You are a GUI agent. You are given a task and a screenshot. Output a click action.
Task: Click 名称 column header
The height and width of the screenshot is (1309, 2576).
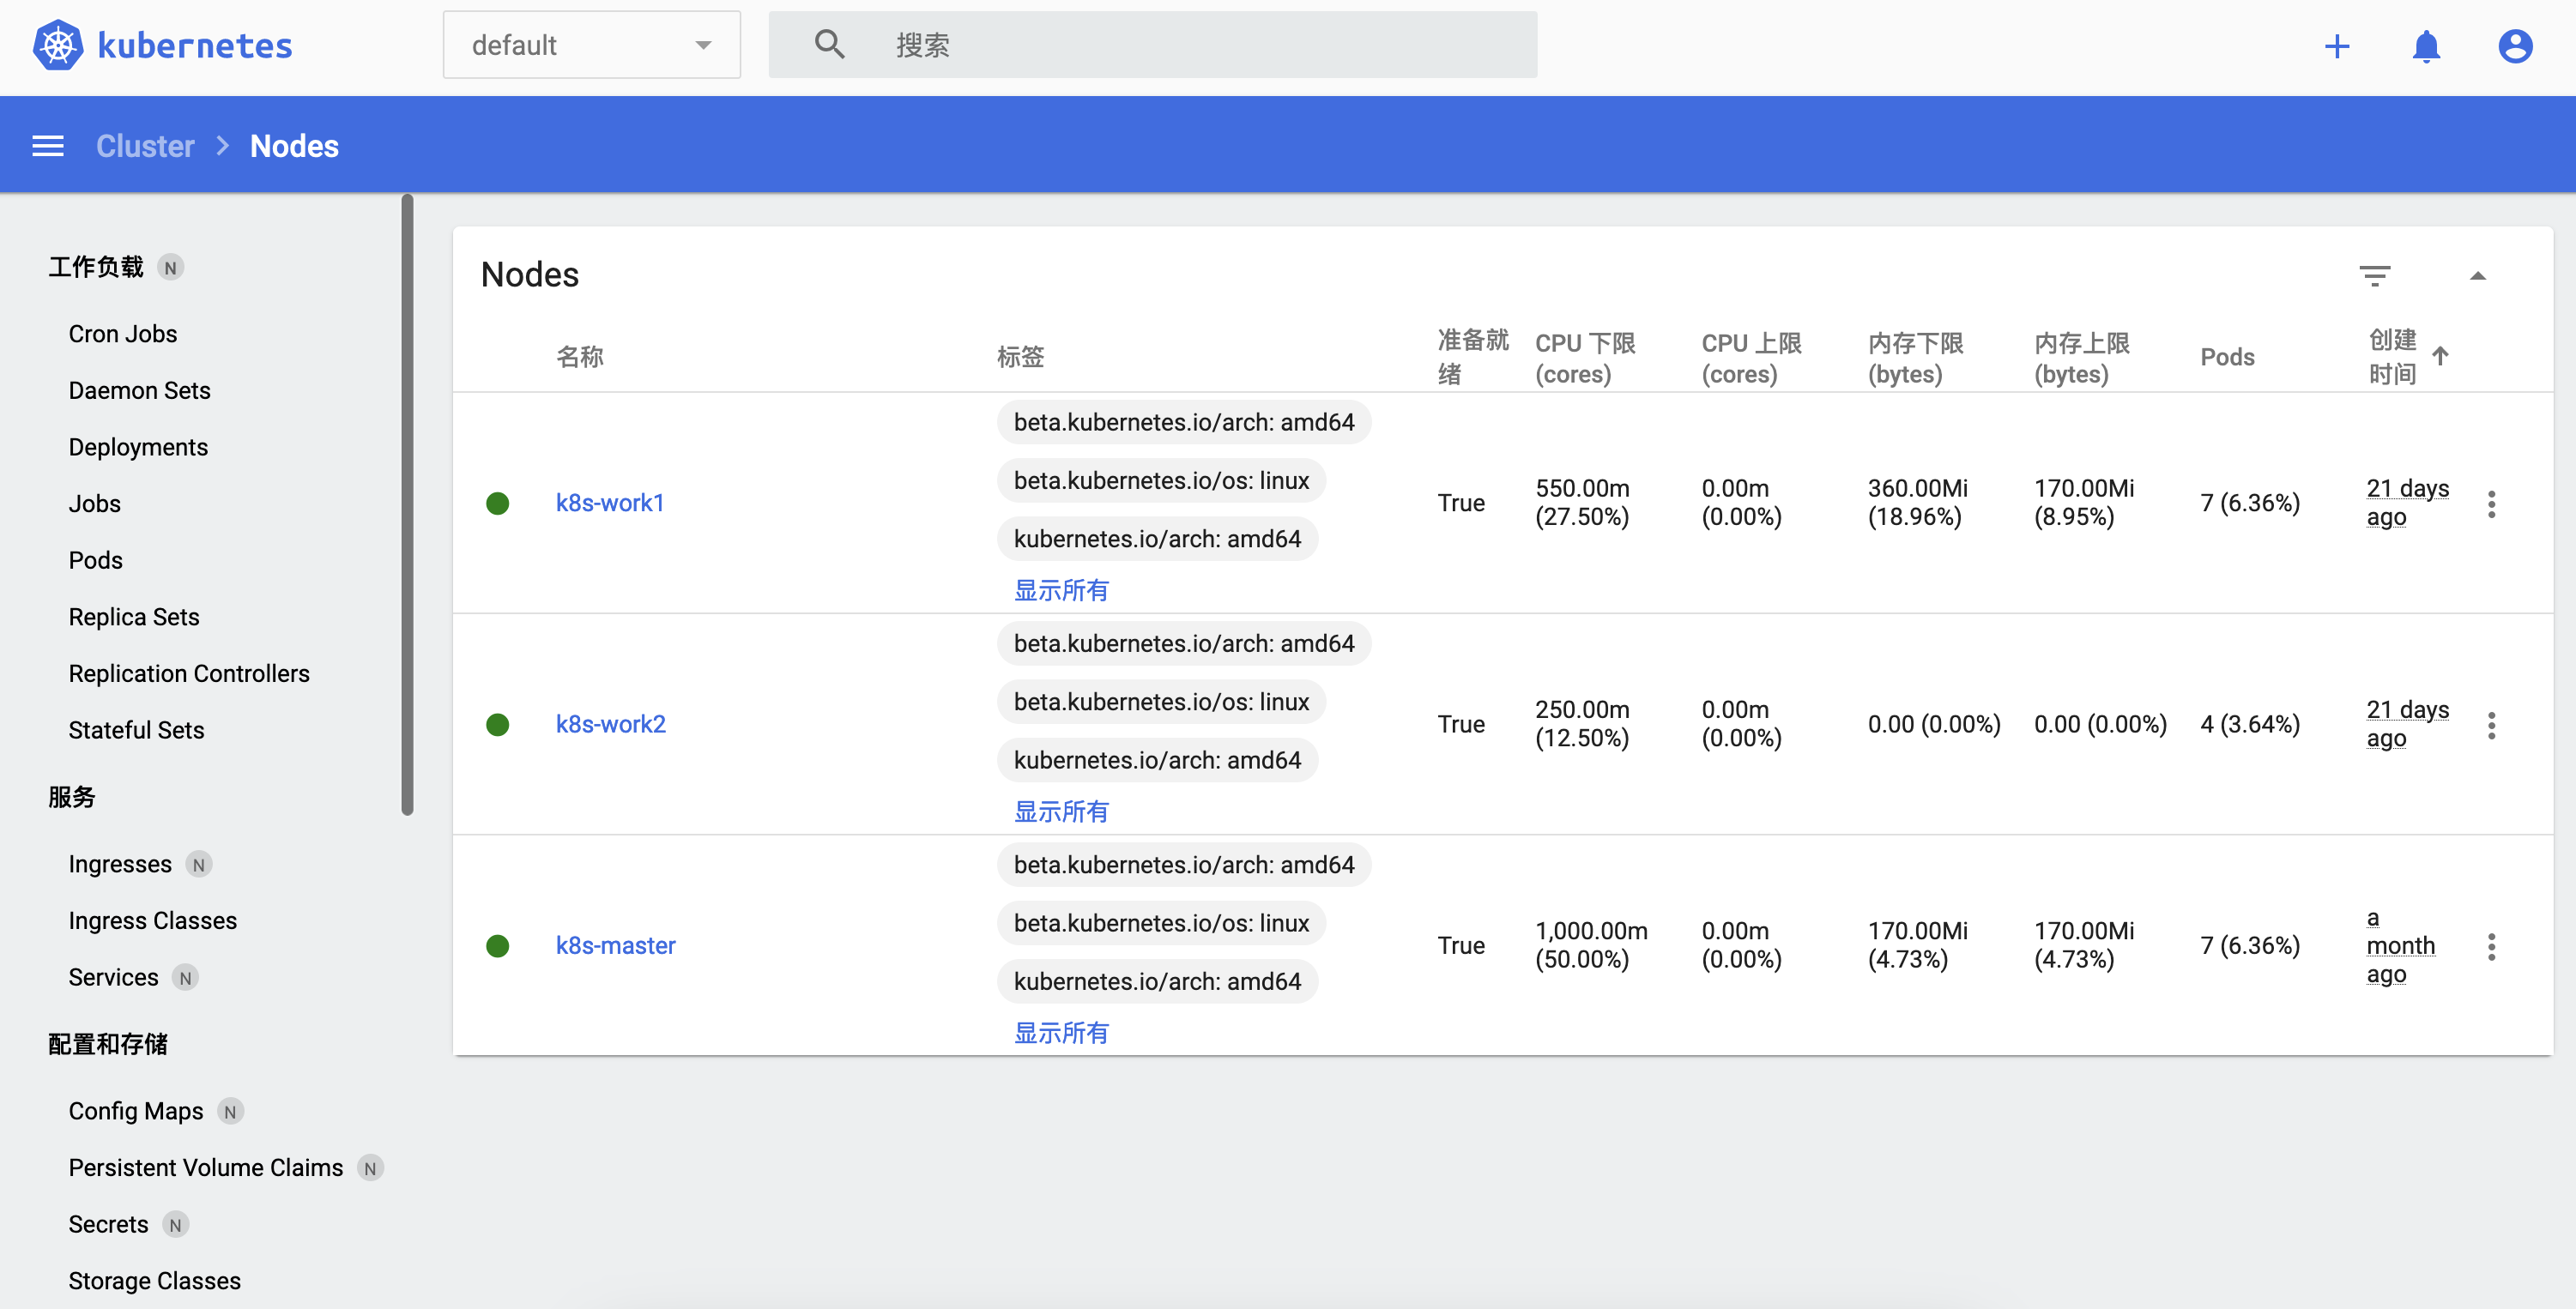coord(580,357)
